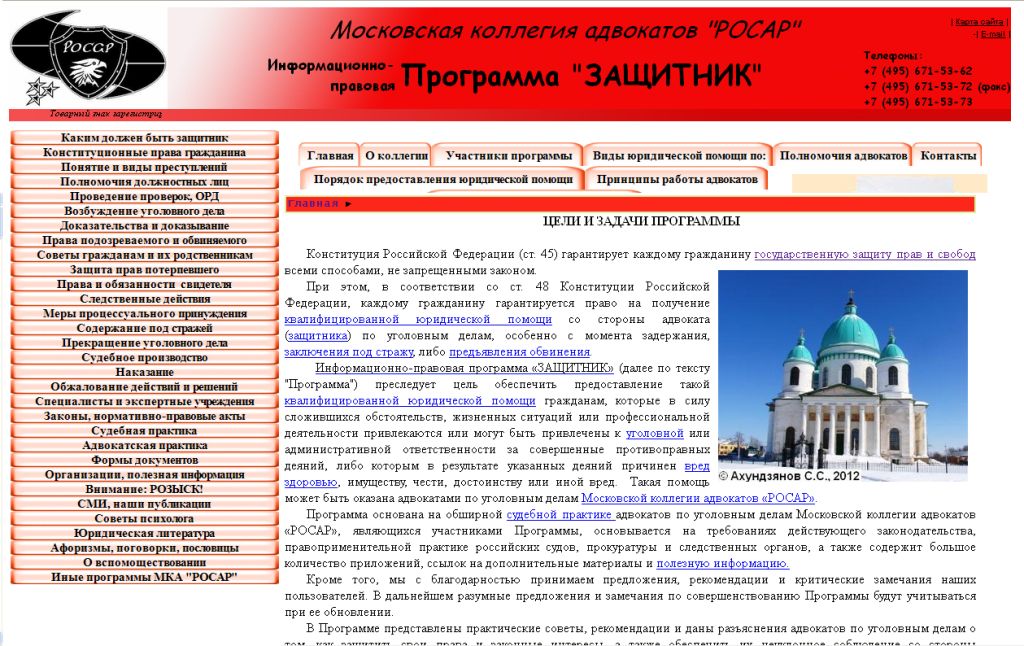
Task: Open Специалисты и экспертные учреждения
Action: click(x=144, y=401)
